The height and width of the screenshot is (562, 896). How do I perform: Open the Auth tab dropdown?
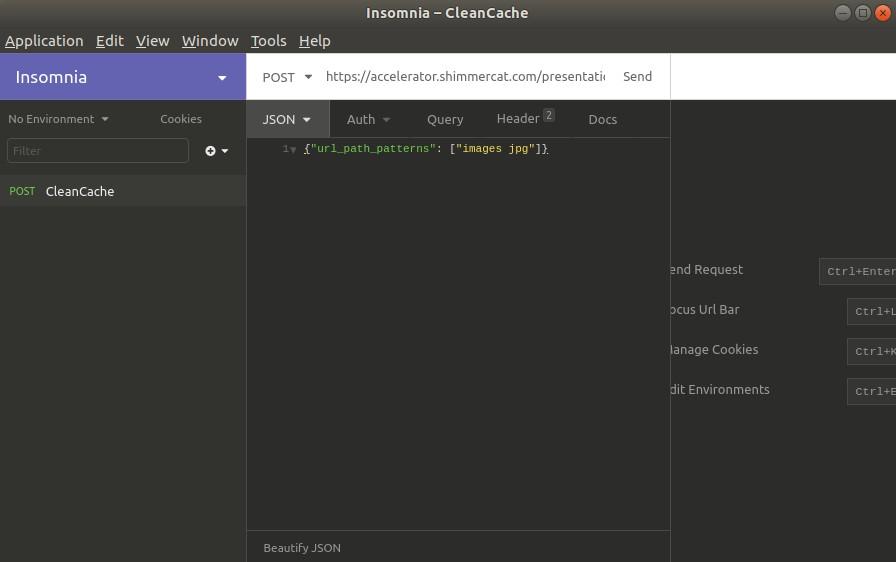pos(368,119)
